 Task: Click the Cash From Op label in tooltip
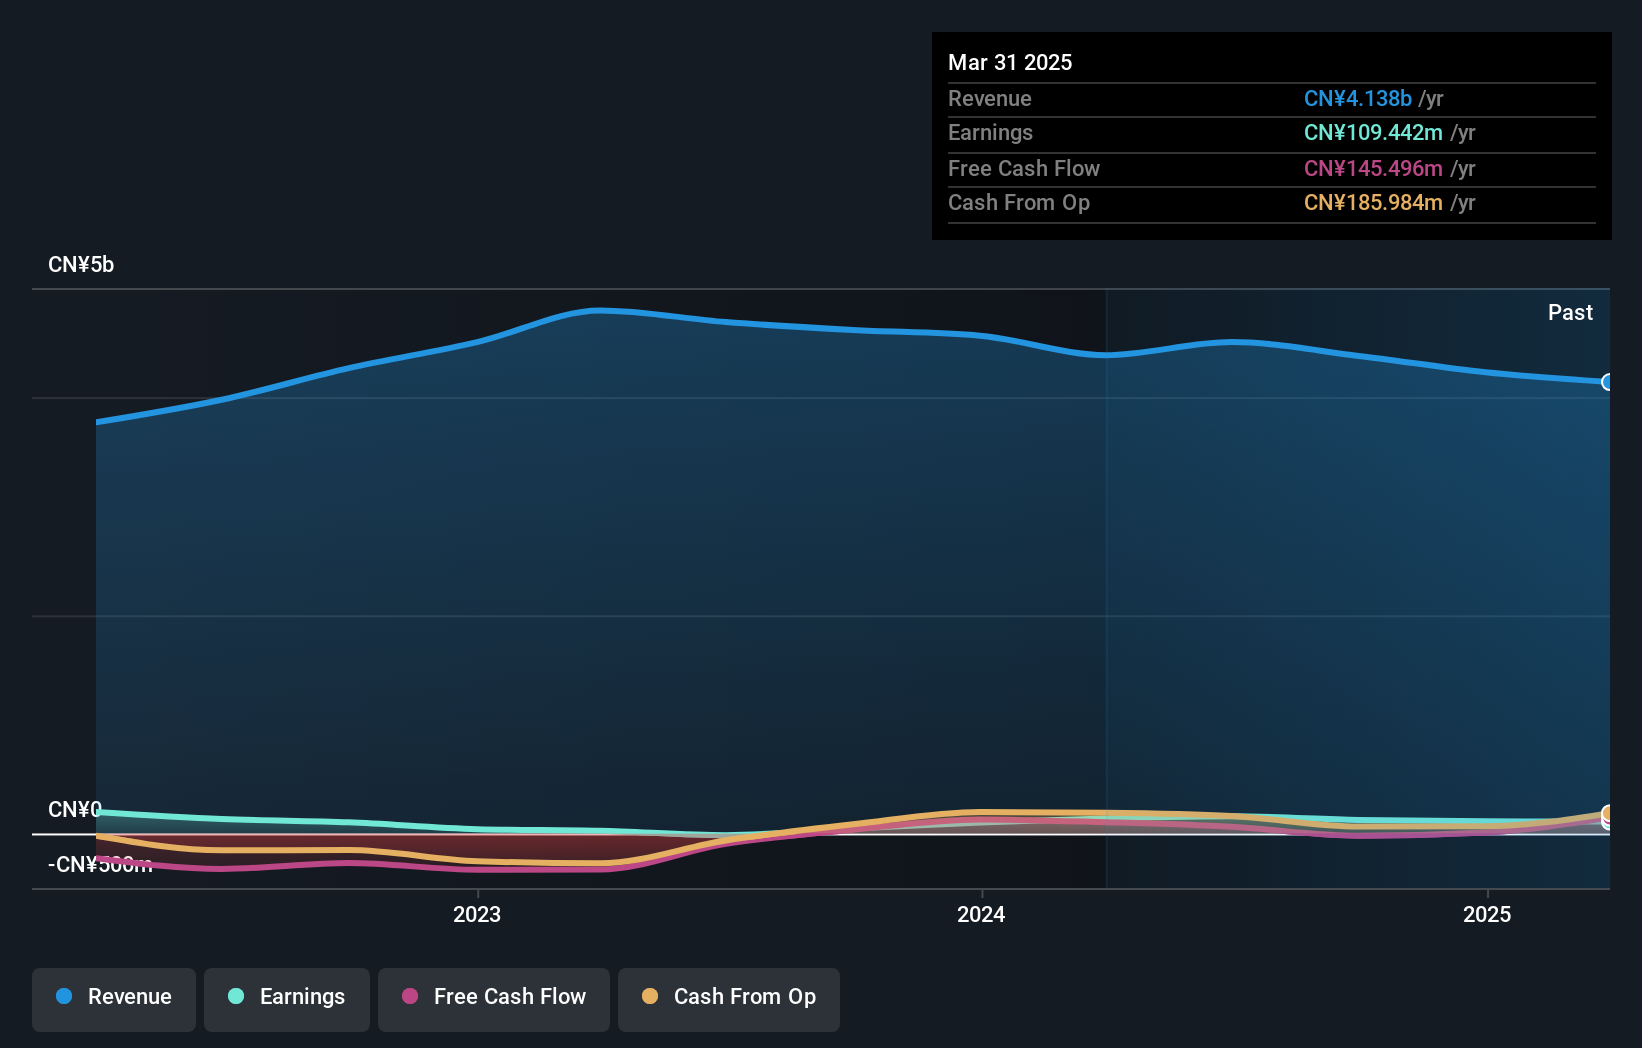point(1019,202)
